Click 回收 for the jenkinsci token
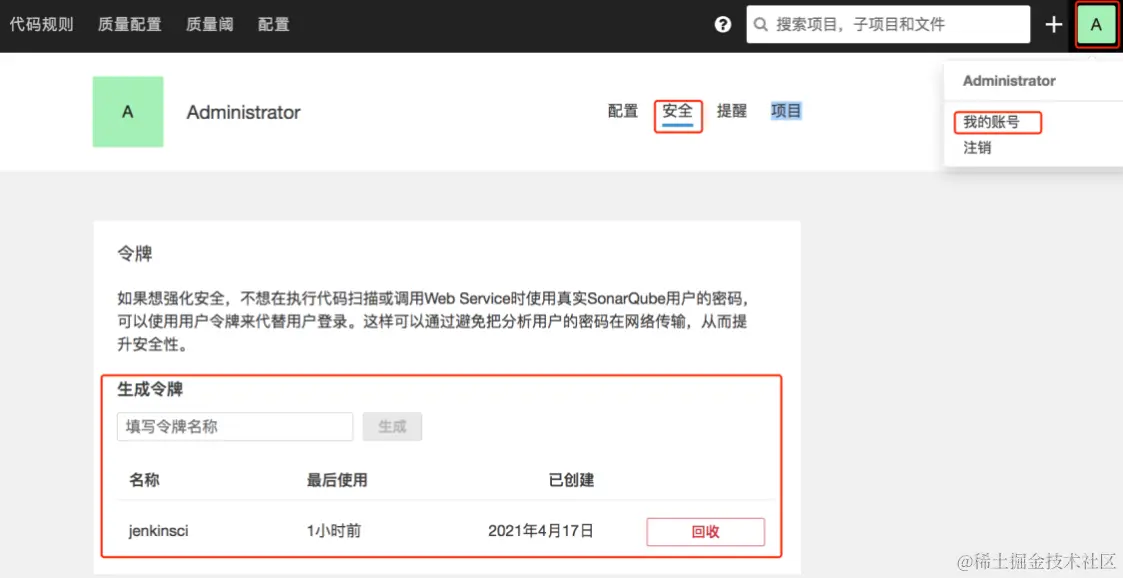 [x=705, y=532]
